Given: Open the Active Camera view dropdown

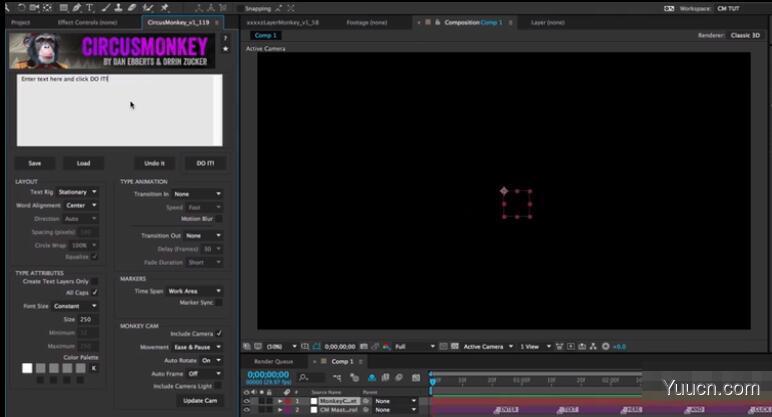Looking at the screenshot, I should click(x=488, y=347).
